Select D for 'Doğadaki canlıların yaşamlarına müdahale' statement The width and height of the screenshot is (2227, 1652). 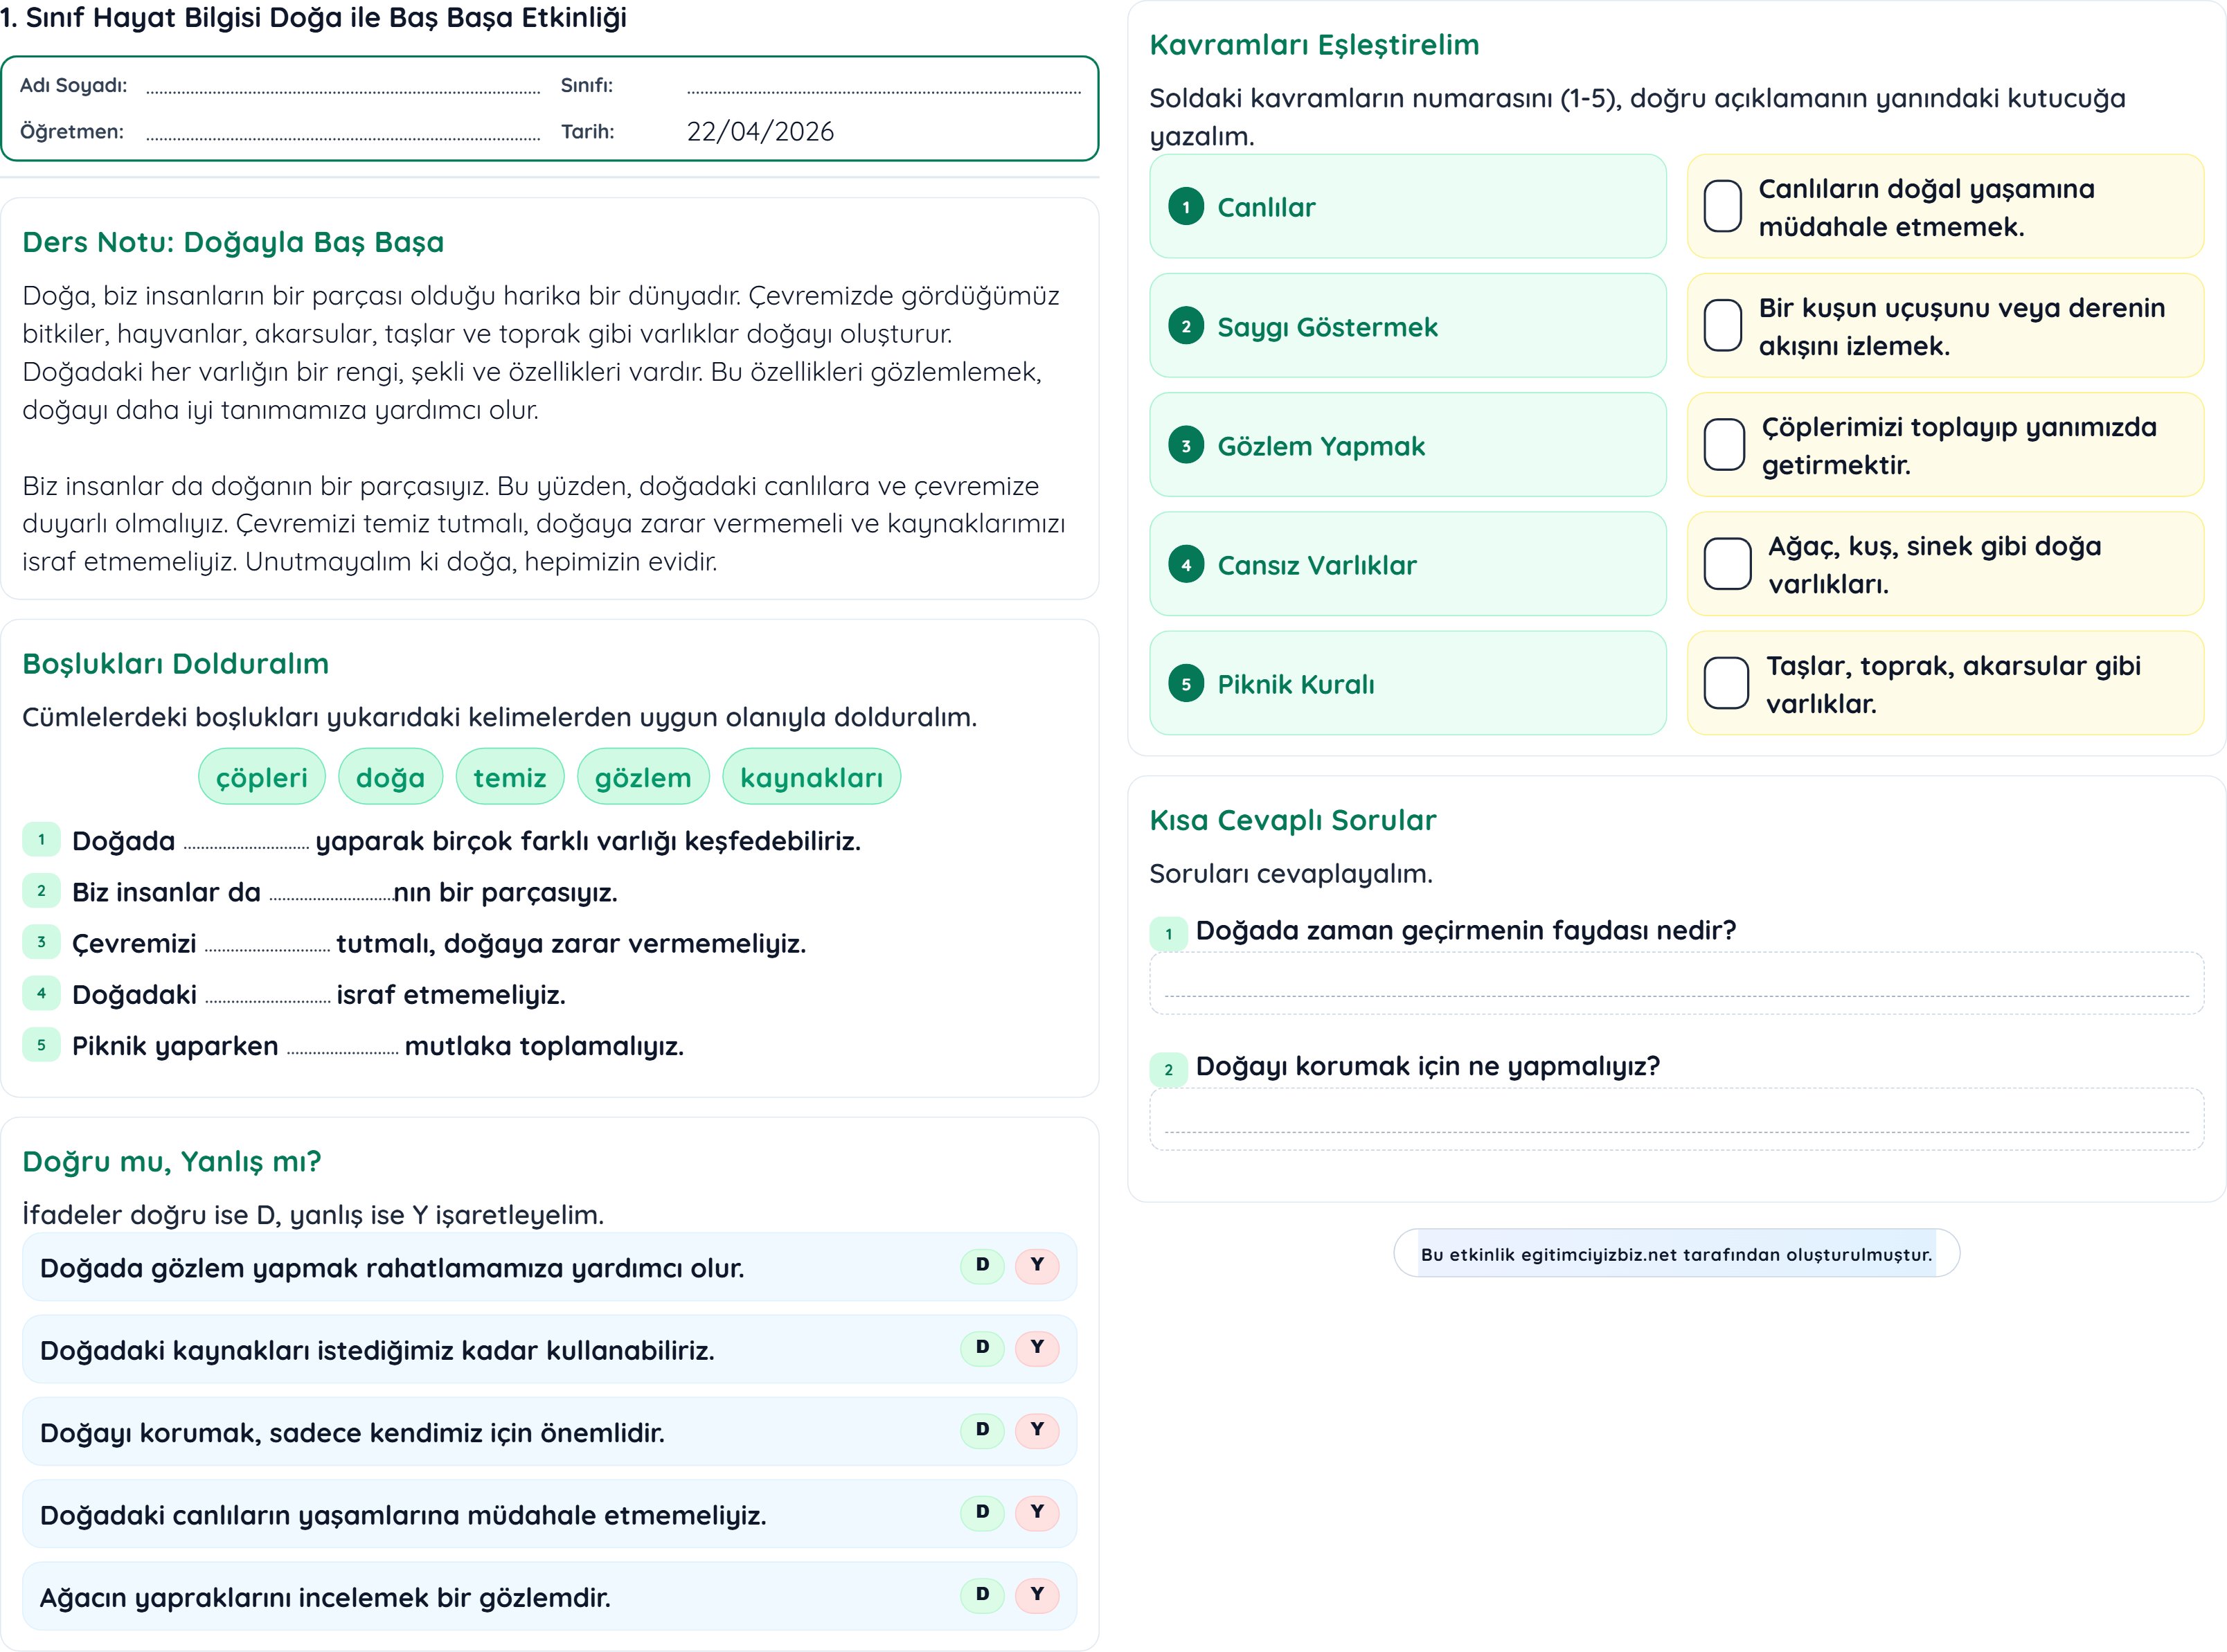click(x=982, y=1512)
